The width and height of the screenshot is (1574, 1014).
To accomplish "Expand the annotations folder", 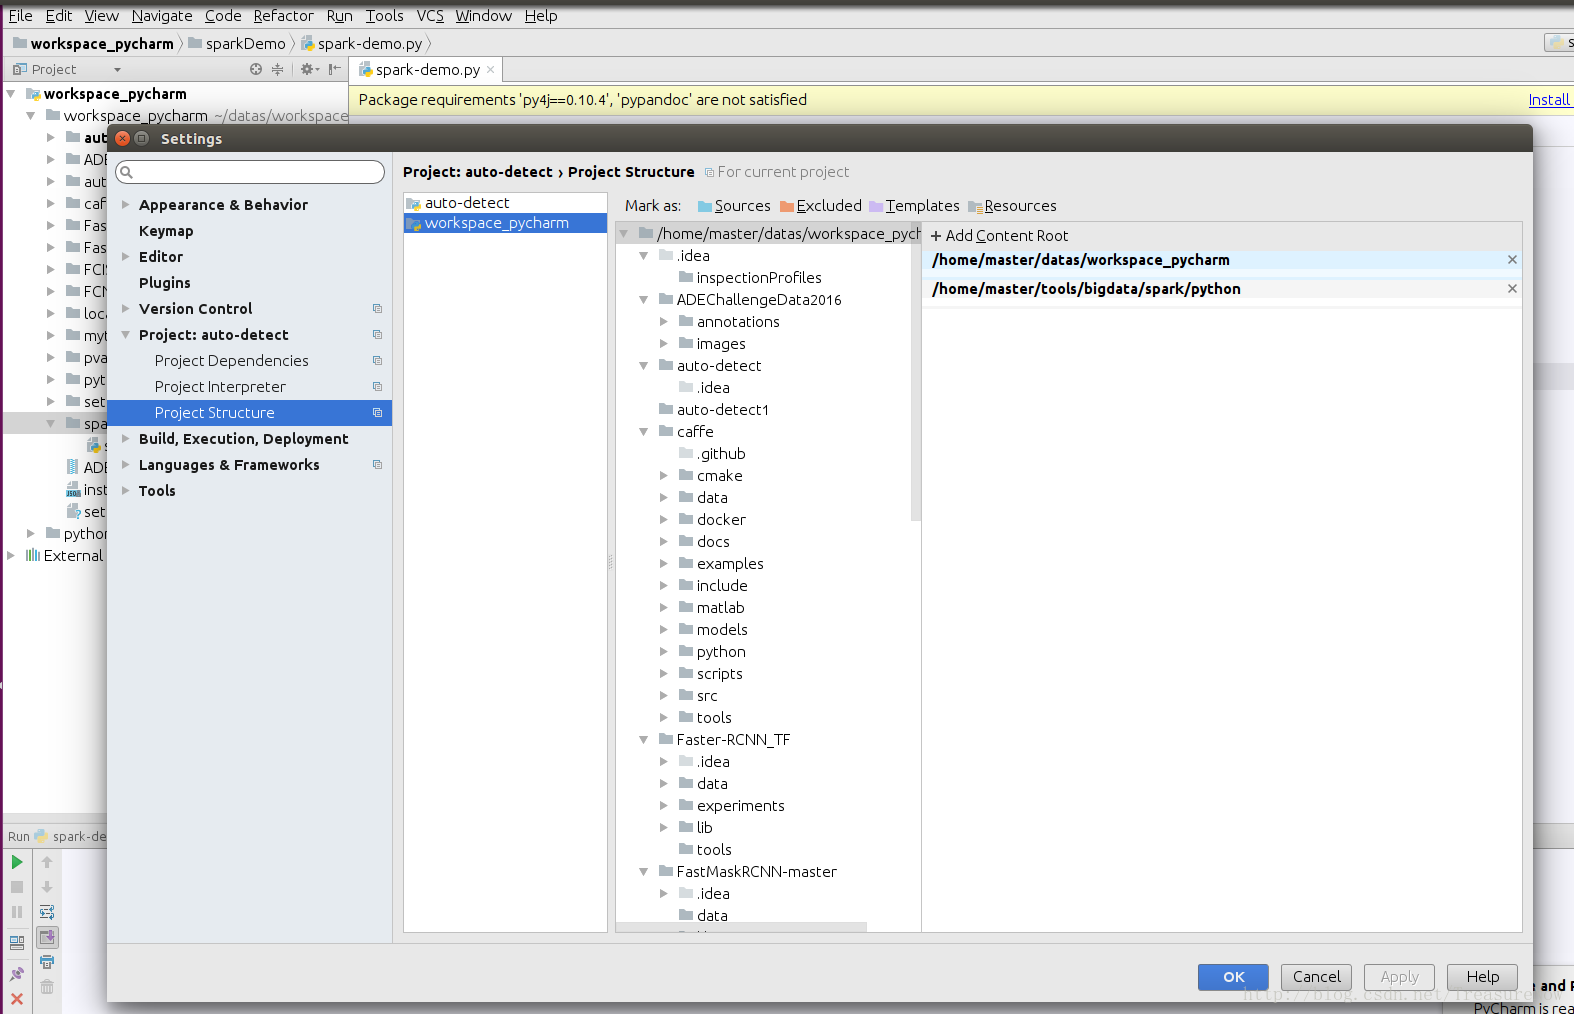I will 664,322.
